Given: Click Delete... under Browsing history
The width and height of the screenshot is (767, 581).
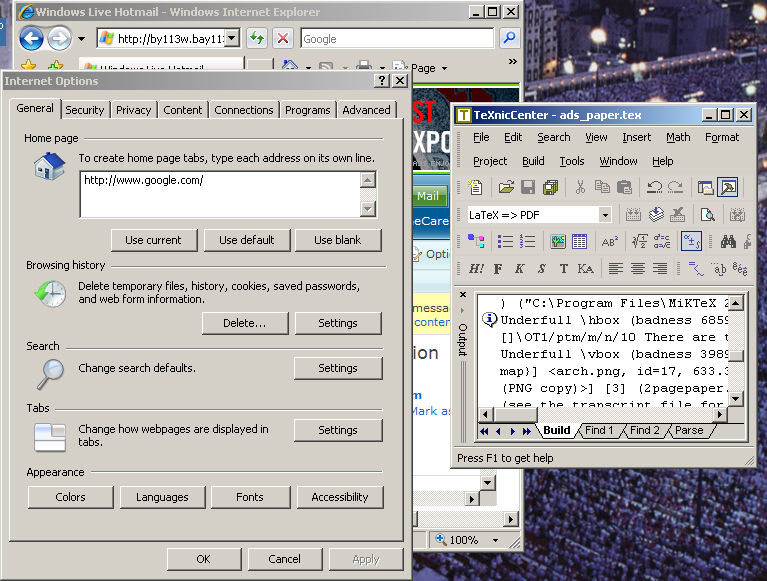Looking at the screenshot, I should point(245,323).
